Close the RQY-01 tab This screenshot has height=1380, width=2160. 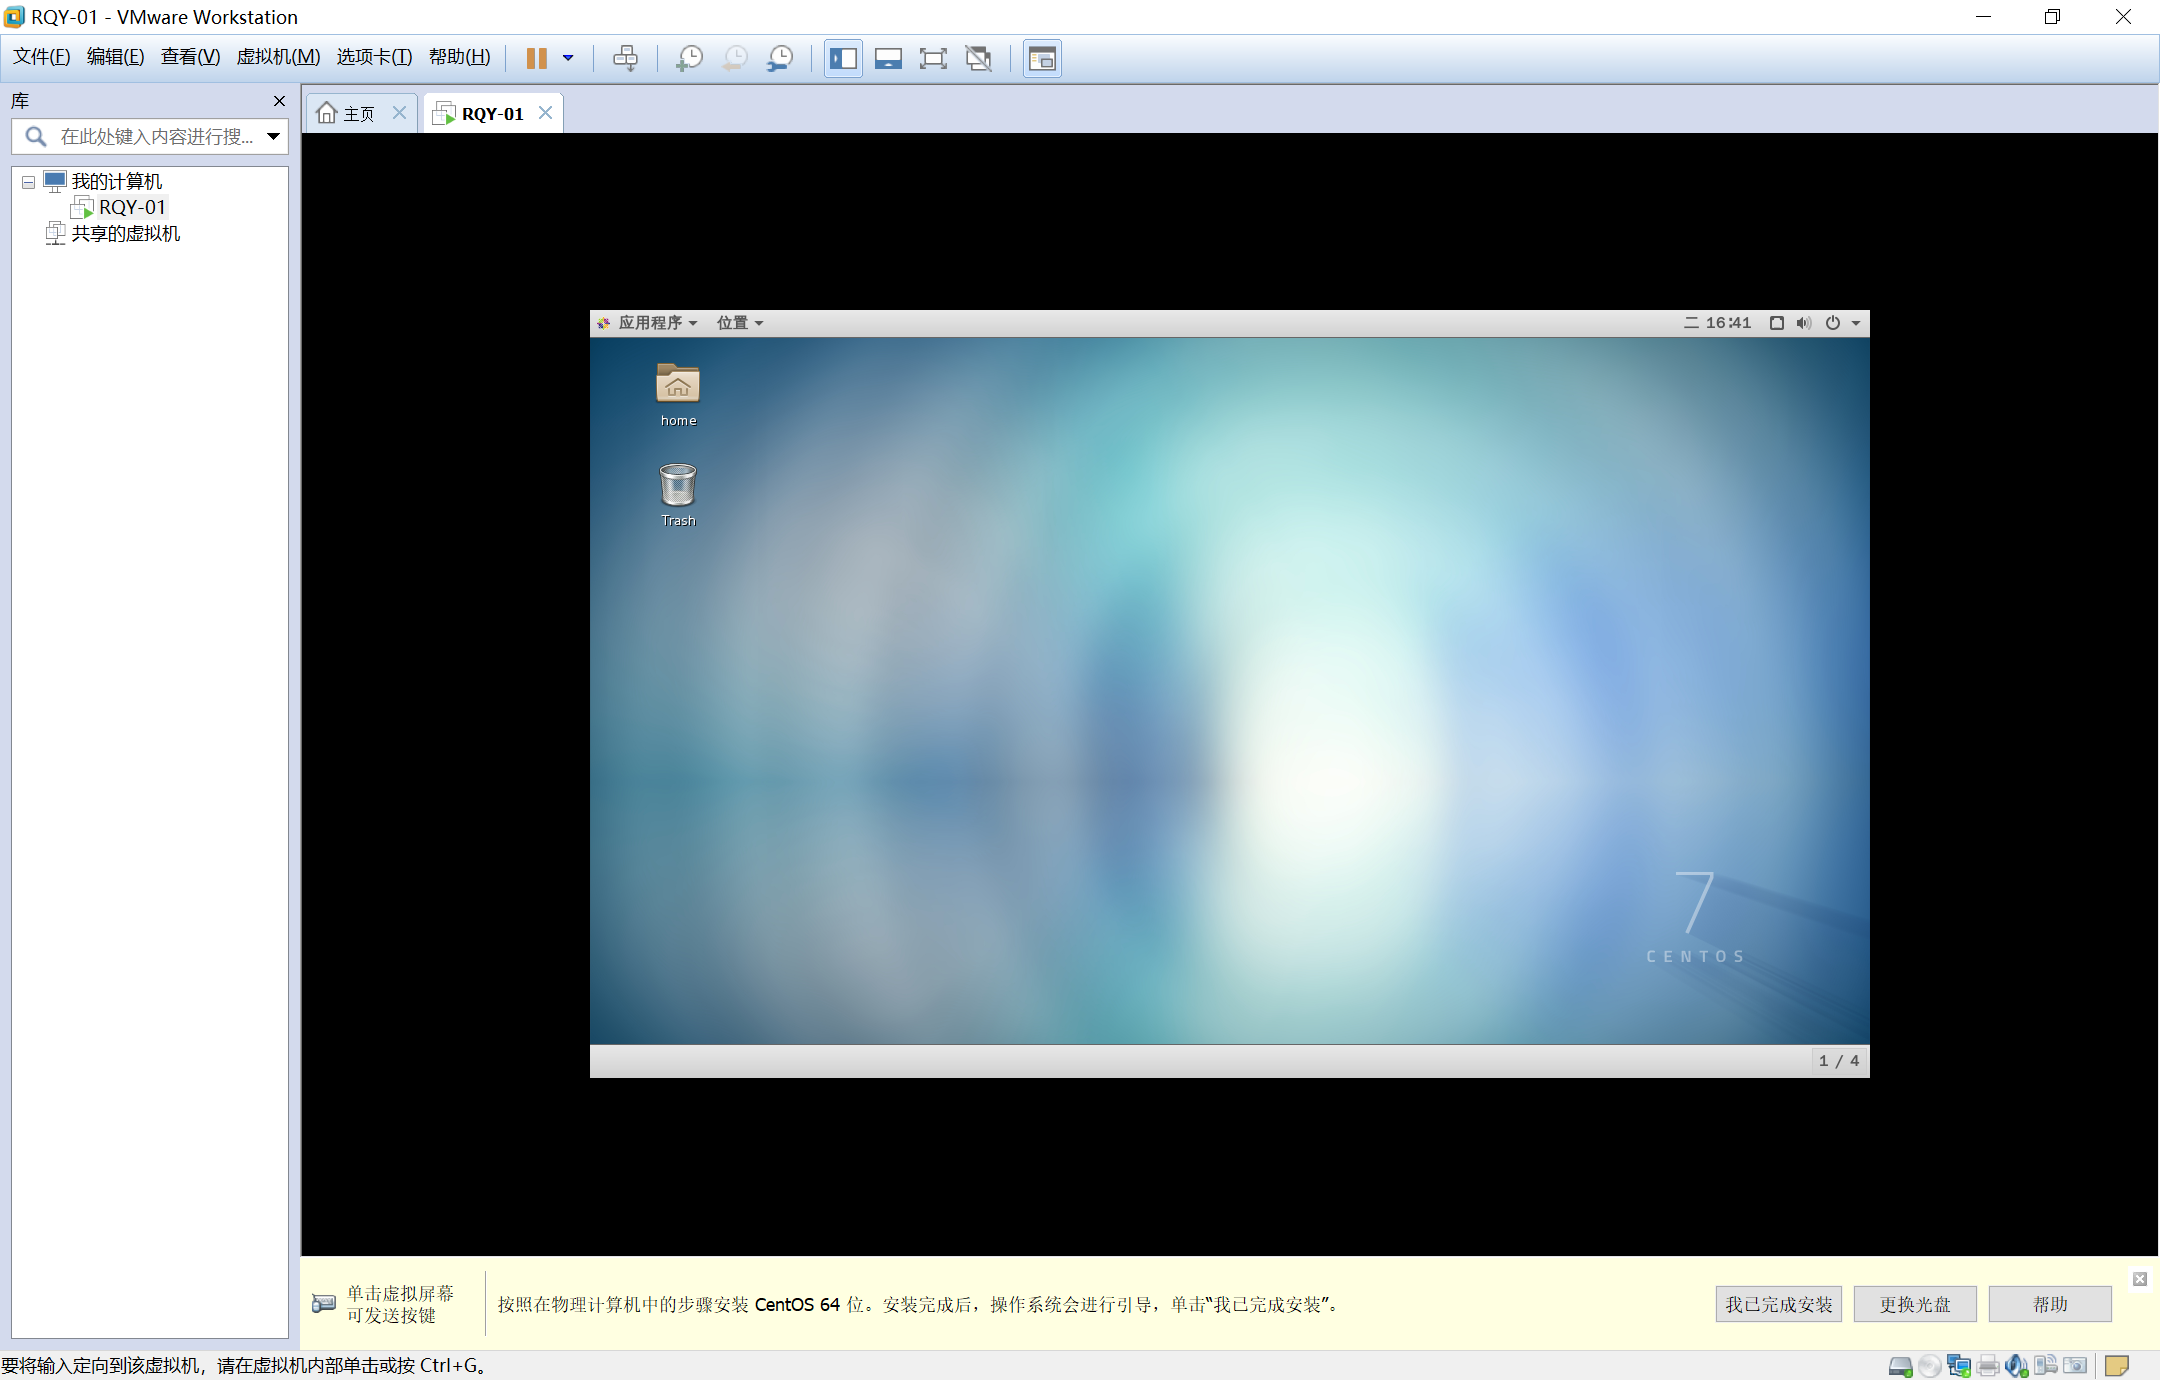[x=545, y=112]
